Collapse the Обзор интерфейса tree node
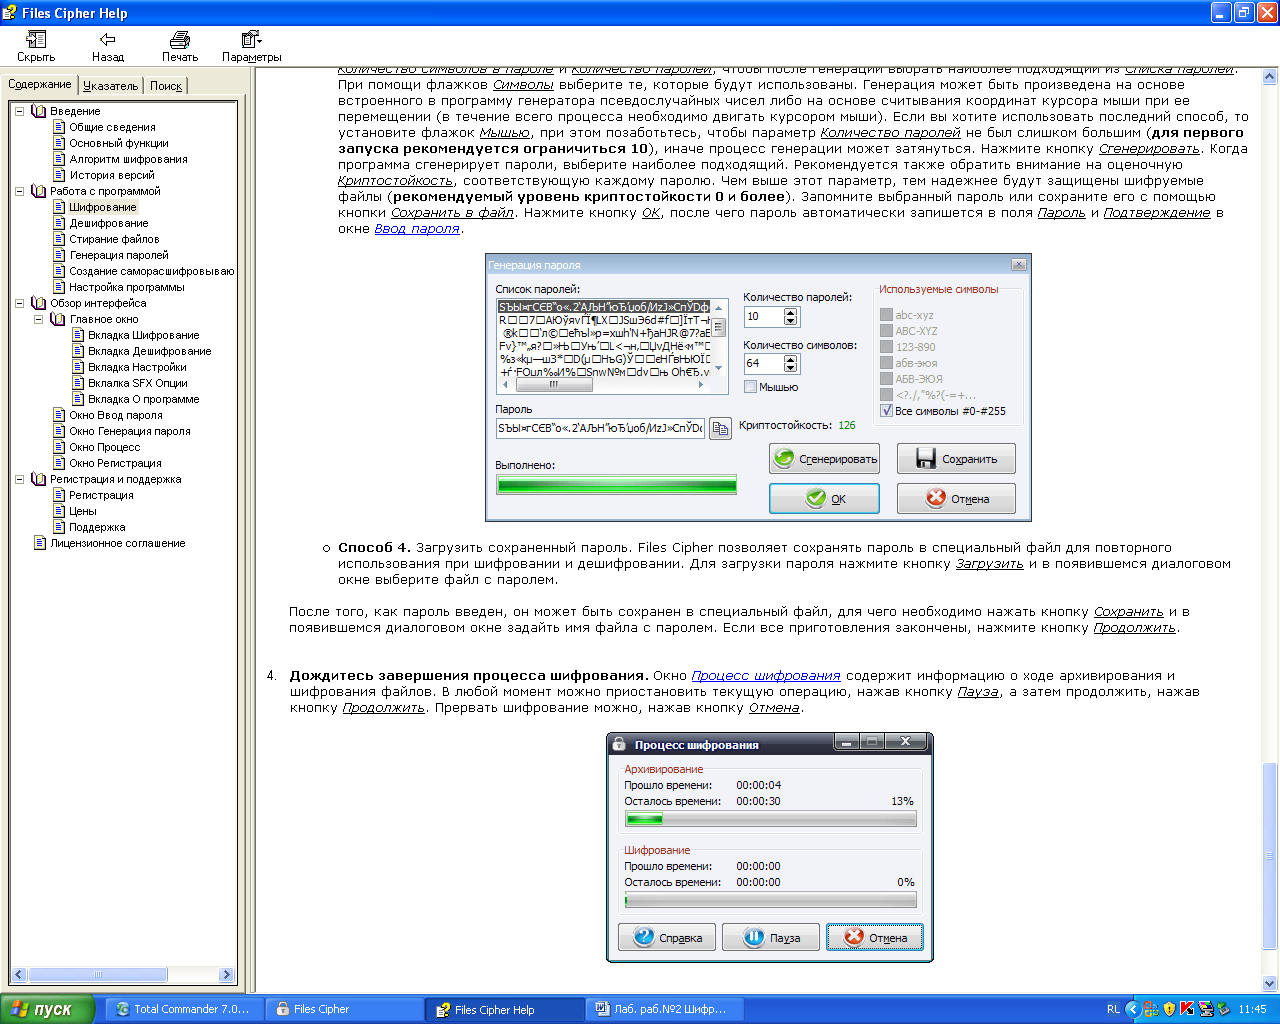 (20, 303)
